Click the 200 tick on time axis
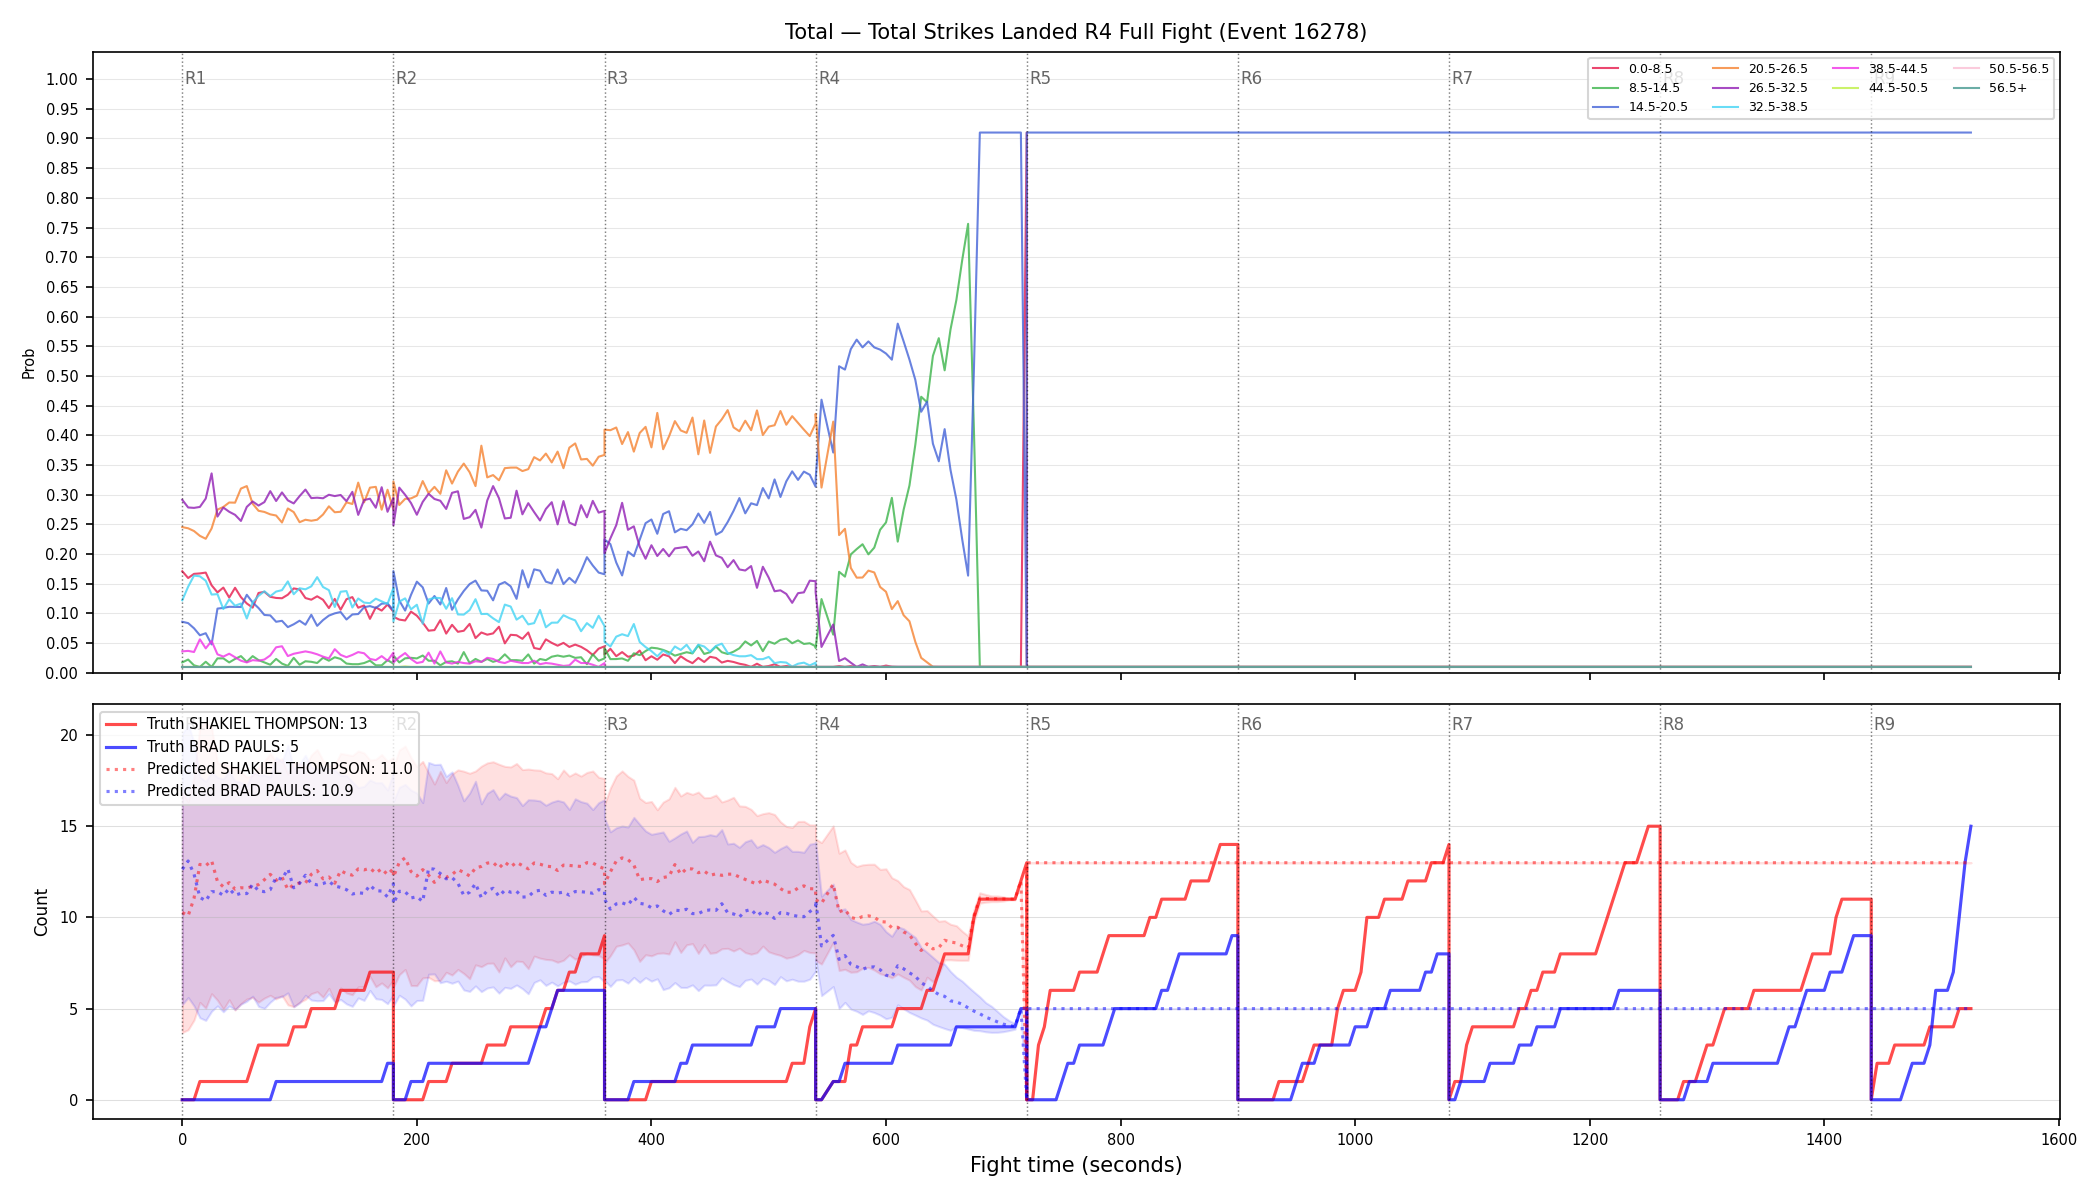The height and width of the screenshot is (1200, 2100). tap(416, 1140)
